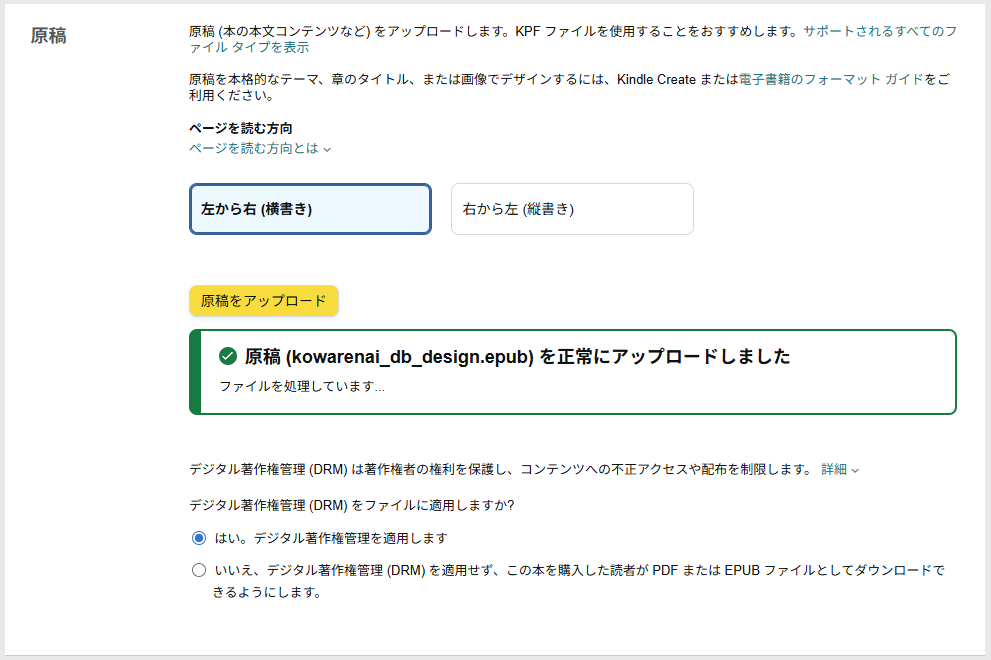Image resolution: width=991 pixels, height=660 pixels.
Task: Open サポートされるすべてのファイル タイプを表示 link
Action: [x=573, y=39]
